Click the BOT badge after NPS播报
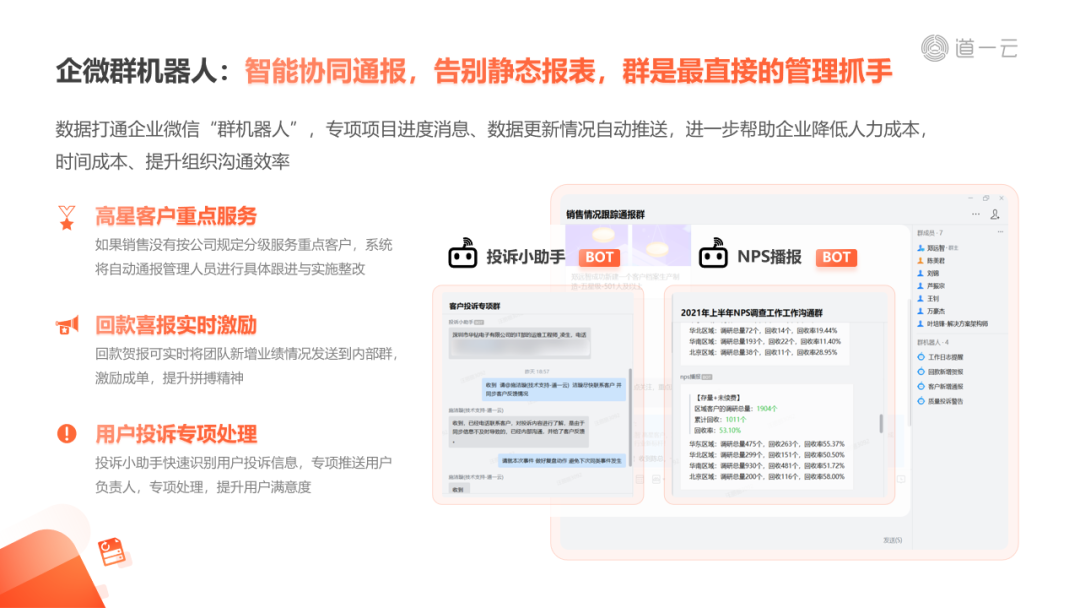This screenshot has height=608, width=1080. [x=836, y=257]
